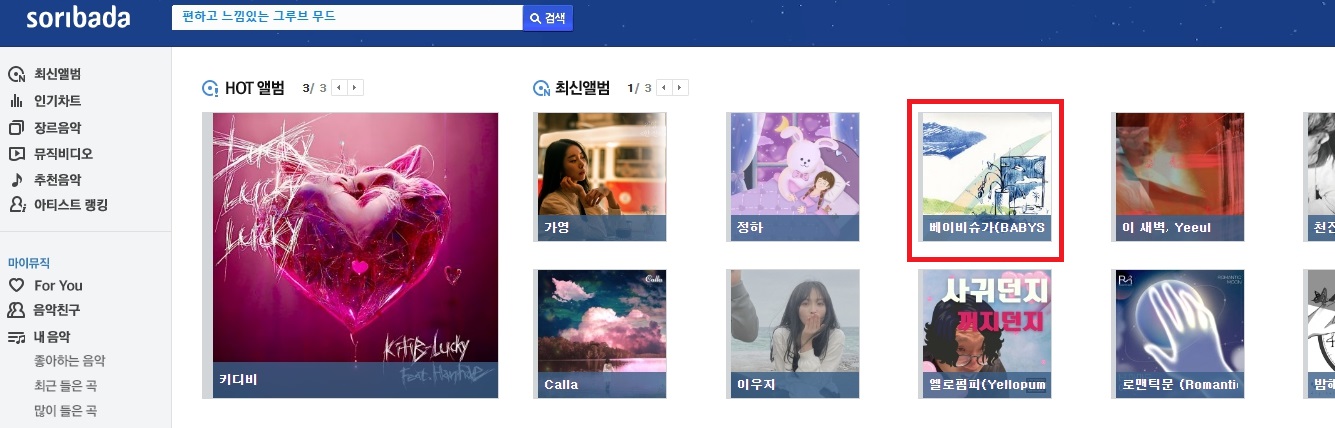Open the 키디비 Lucky album cover
This screenshot has height=428, width=1335.
(355, 255)
